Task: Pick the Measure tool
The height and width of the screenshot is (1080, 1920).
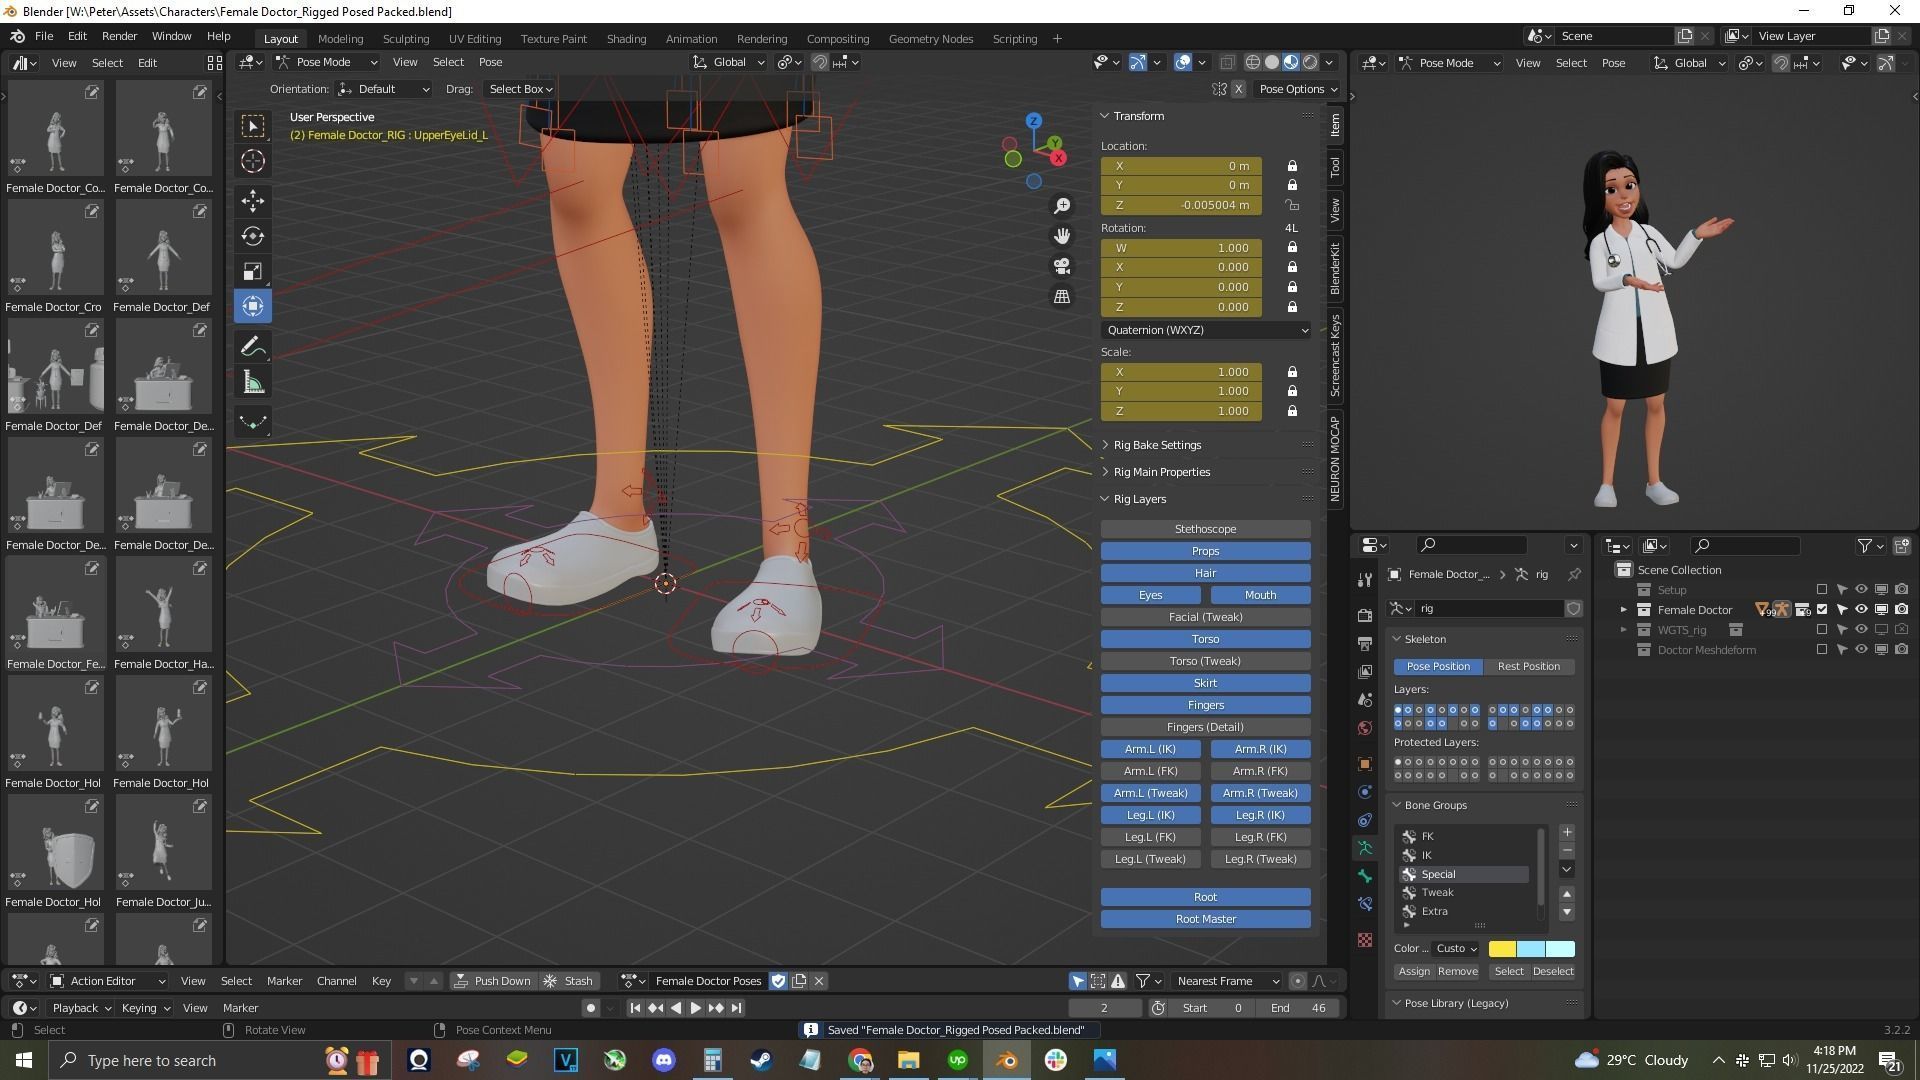Action: coord(253,383)
